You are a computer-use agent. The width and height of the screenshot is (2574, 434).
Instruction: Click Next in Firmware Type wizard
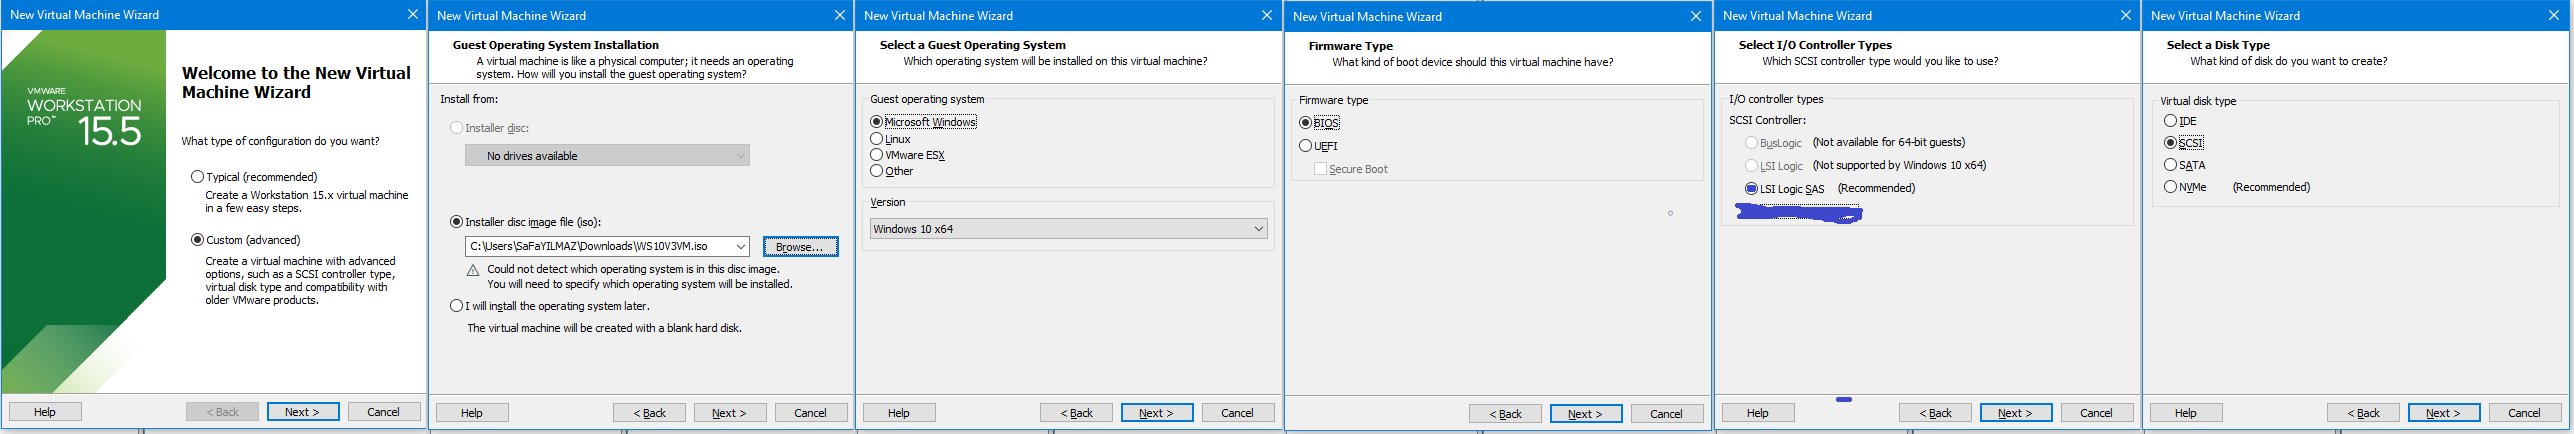click(1585, 414)
